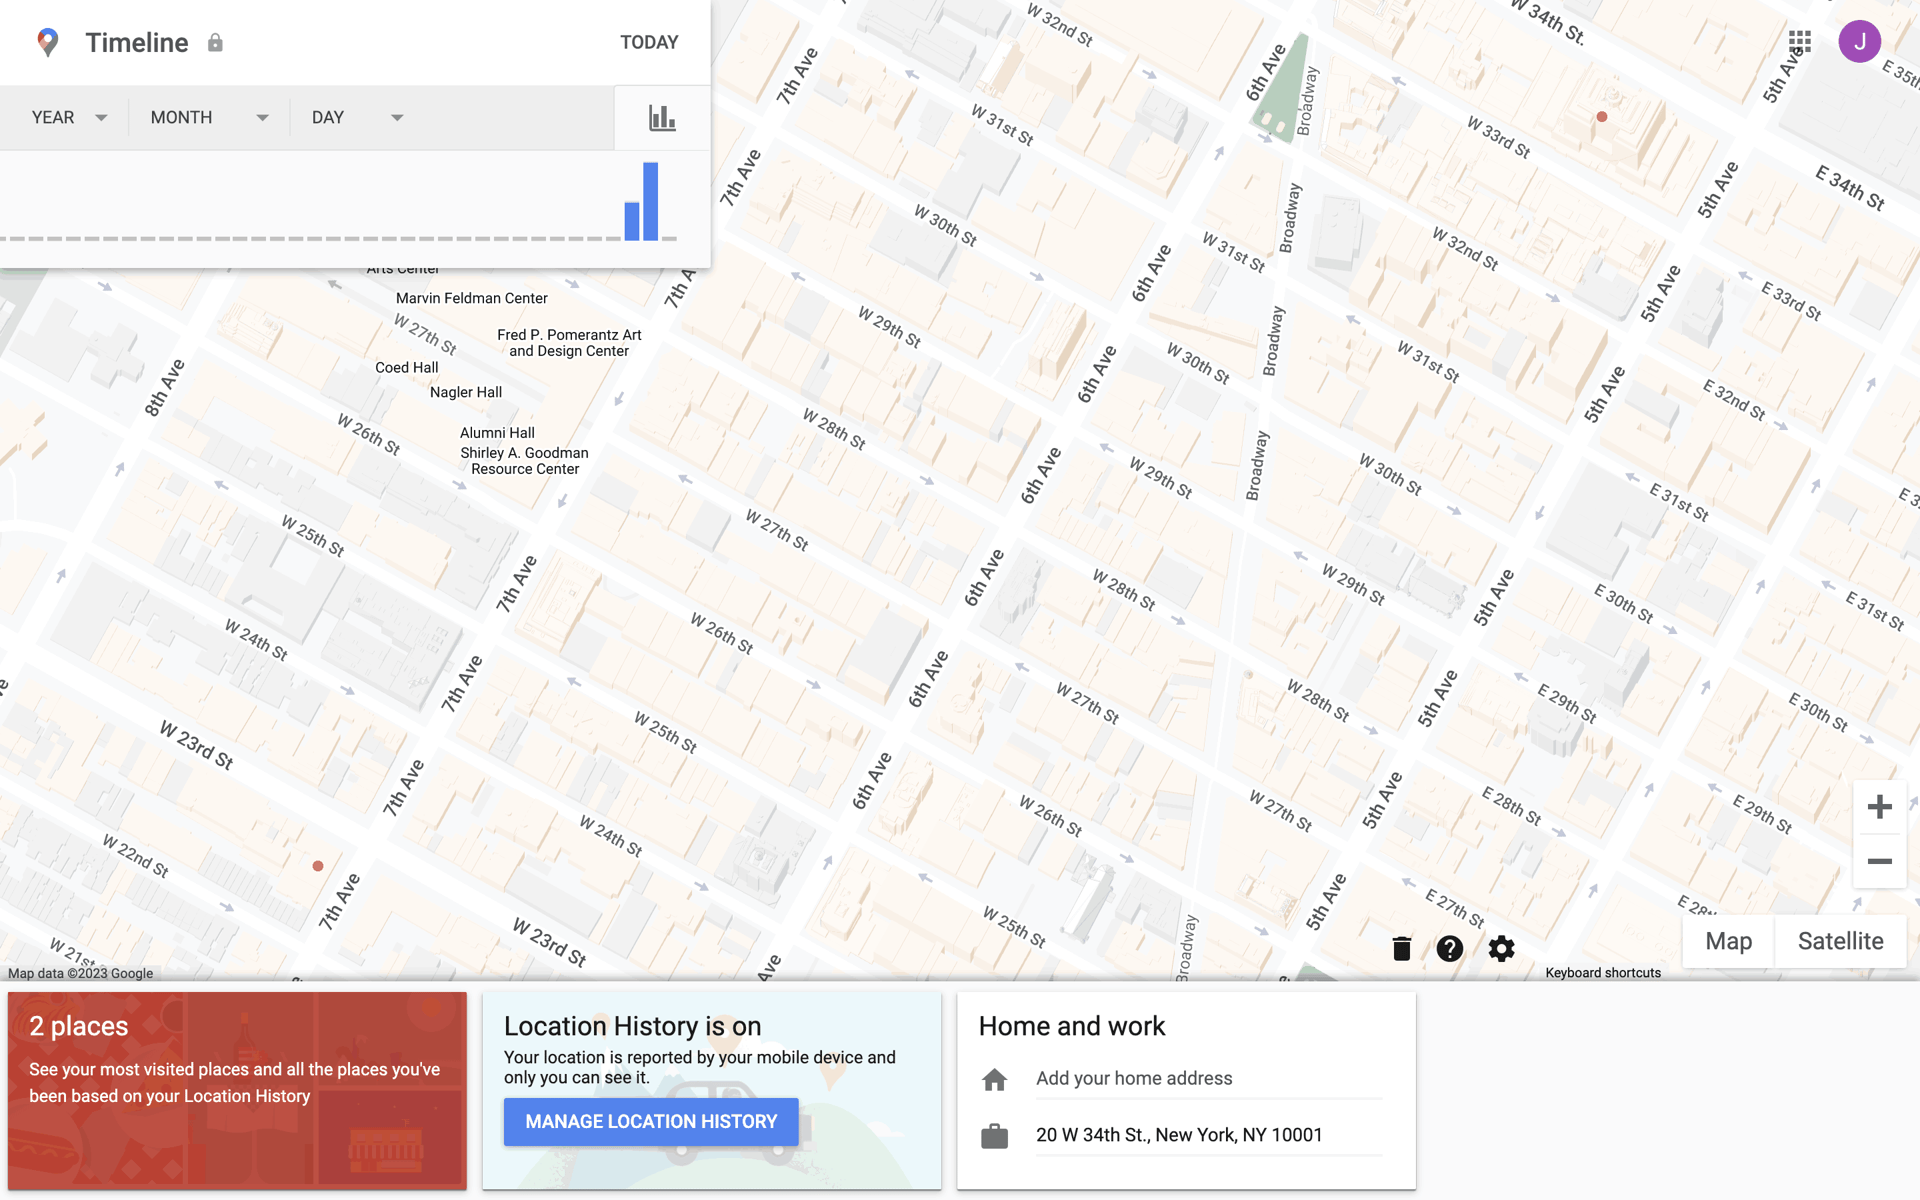Viewport: 1920px width, 1200px height.
Task: Jump to TODAY in the timeline
Action: coord(649,42)
